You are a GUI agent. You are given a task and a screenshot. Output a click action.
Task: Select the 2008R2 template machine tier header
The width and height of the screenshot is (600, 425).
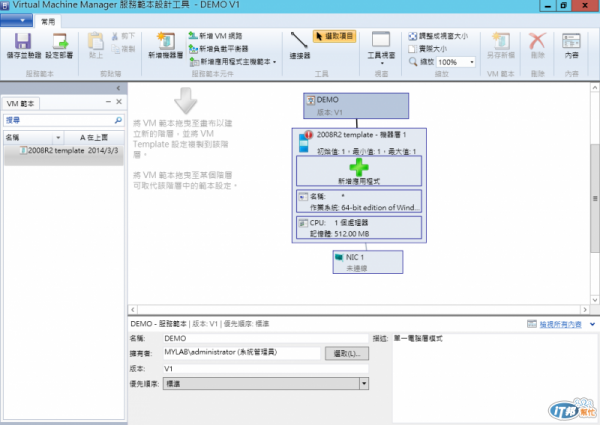362,135
